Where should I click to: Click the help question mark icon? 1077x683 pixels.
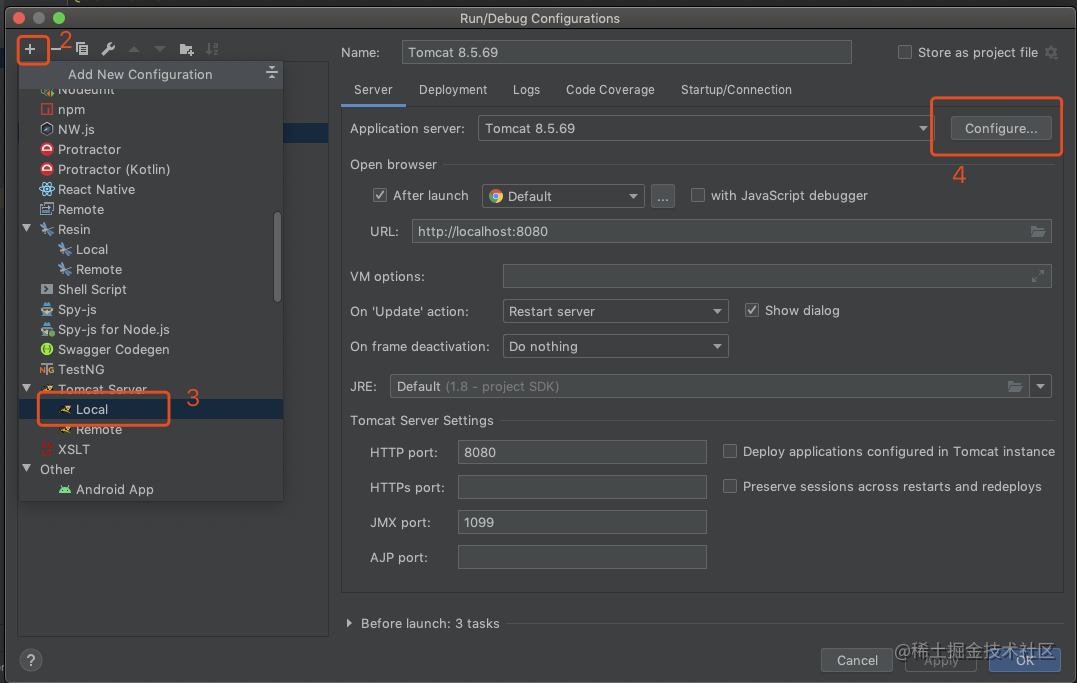[31, 660]
